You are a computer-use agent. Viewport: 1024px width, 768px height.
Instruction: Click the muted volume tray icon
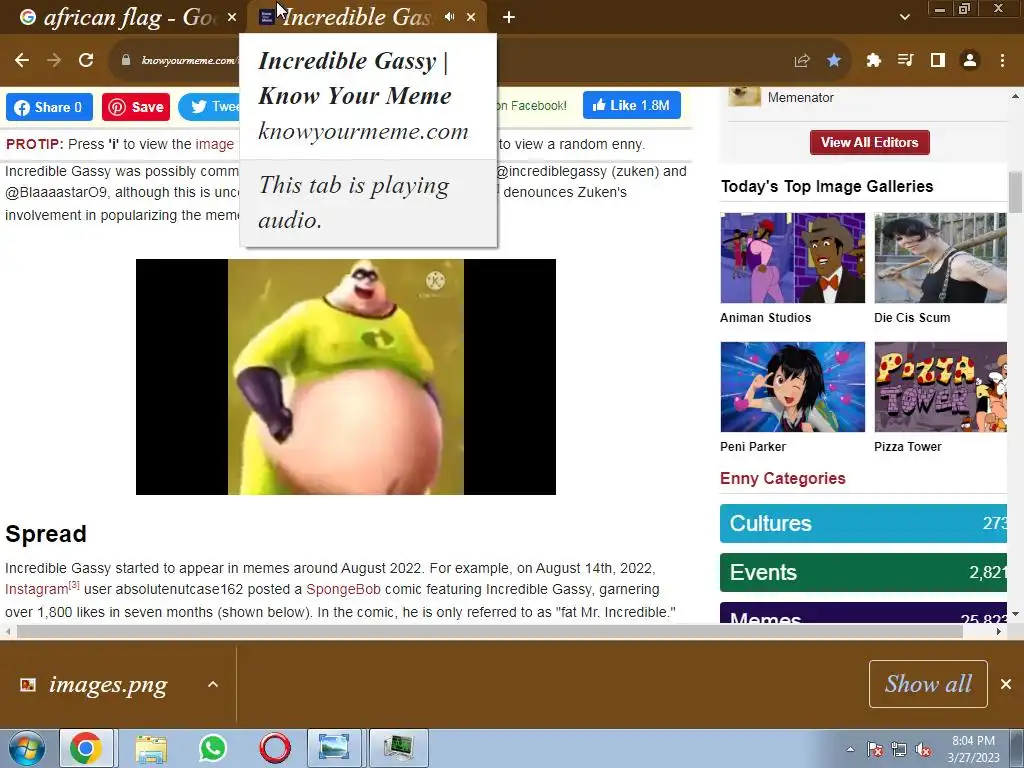point(923,749)
